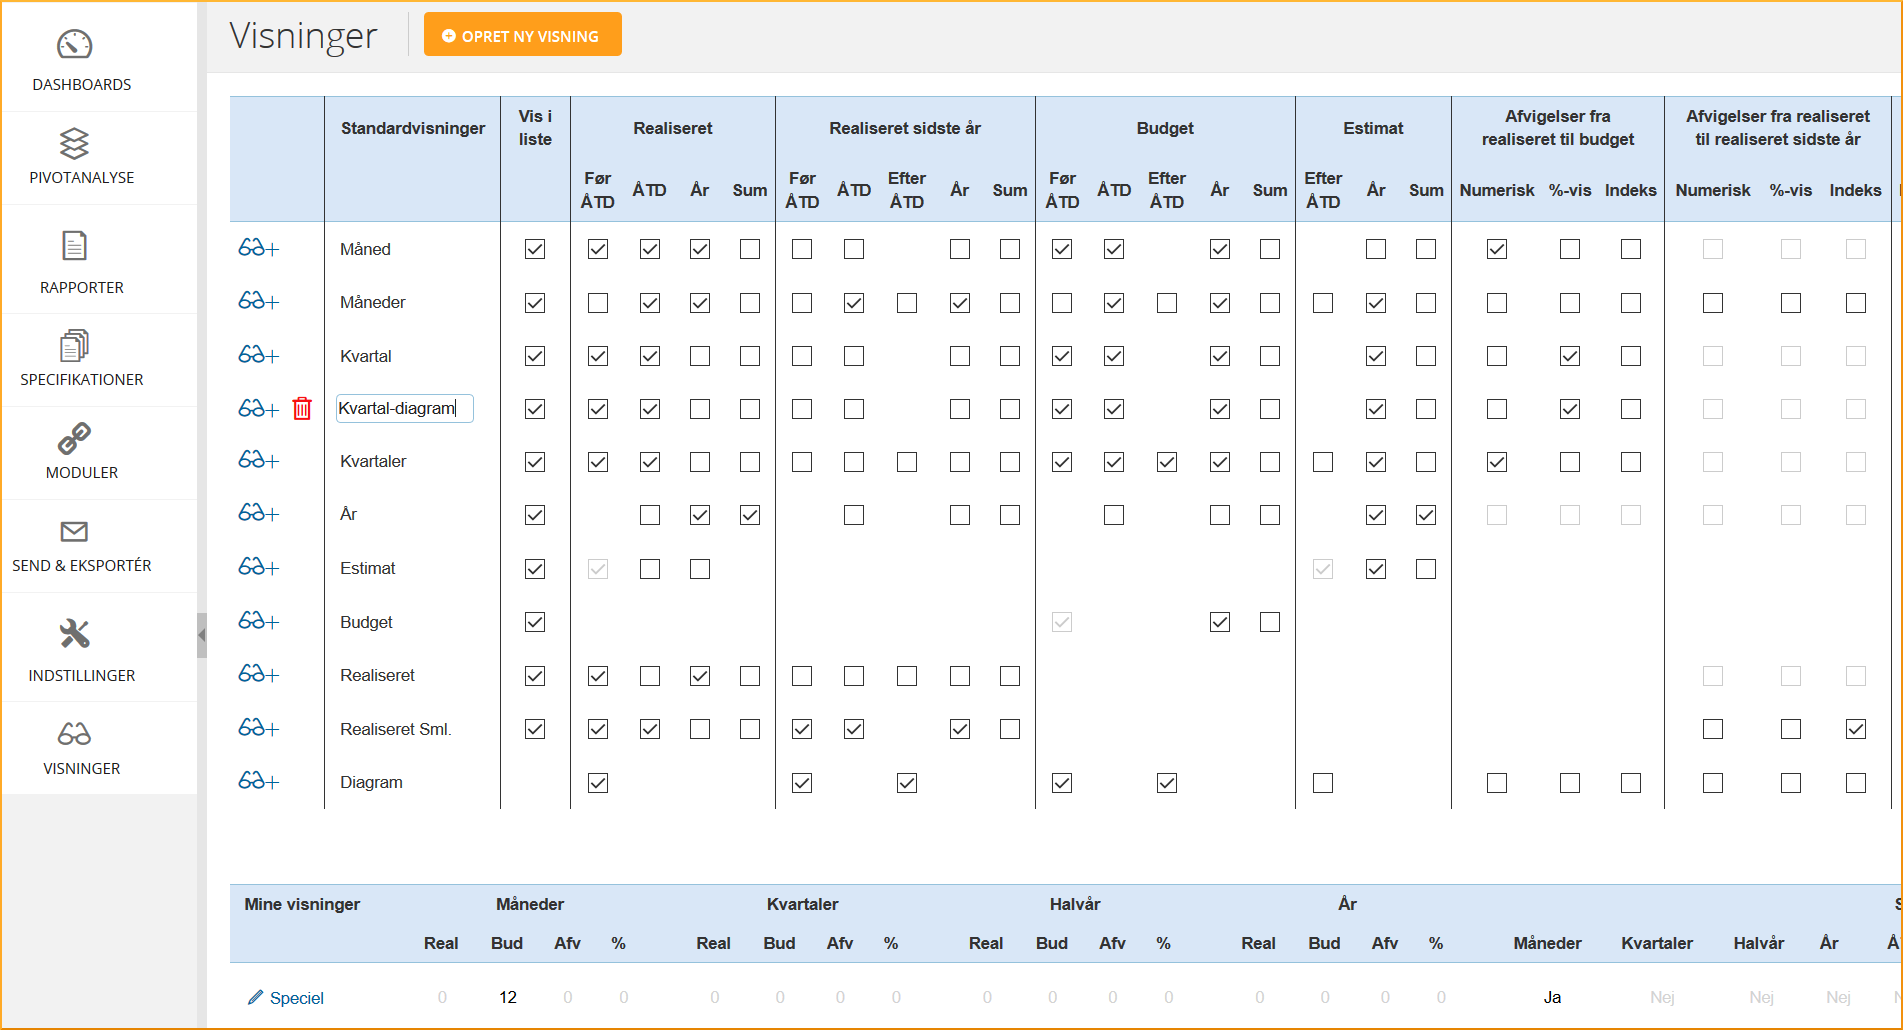Uncheck 'Vis i liste' for Måned
The height and width of the screenshot is (1030, 1903).
[x=535, y=249]
